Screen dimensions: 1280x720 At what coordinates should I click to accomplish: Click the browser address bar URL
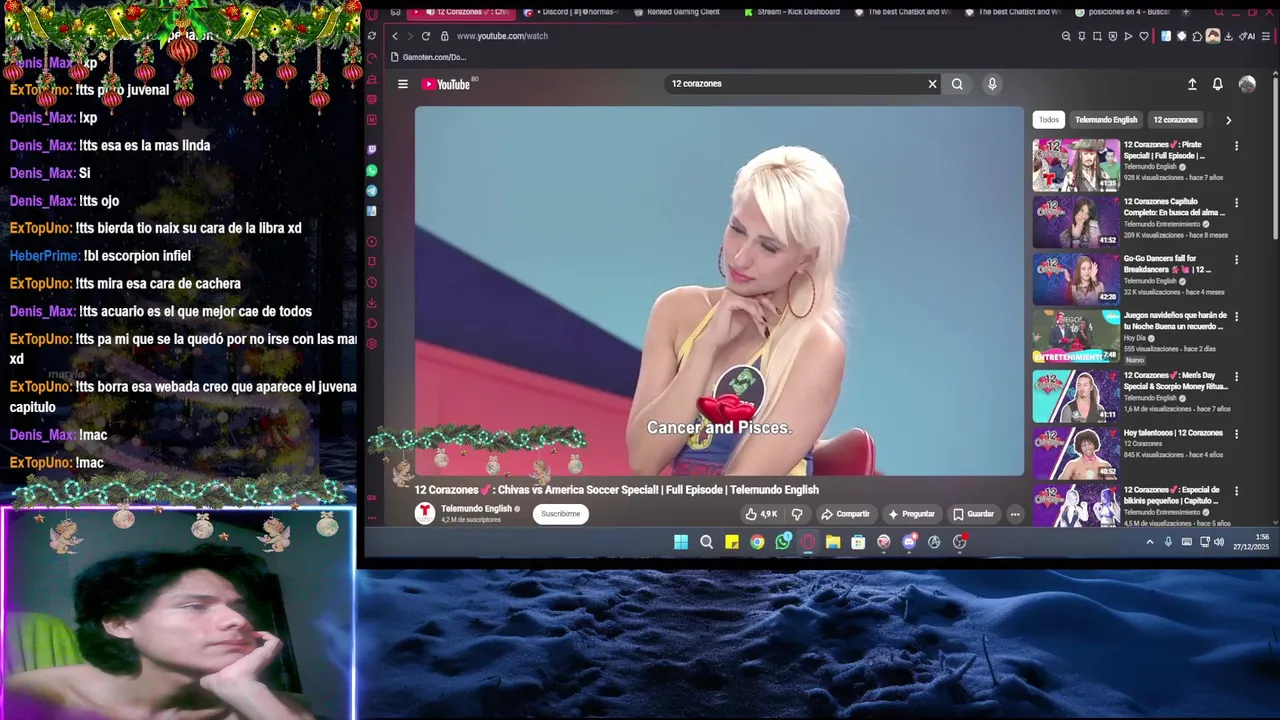pyautogui.click(x=502, y=36)
